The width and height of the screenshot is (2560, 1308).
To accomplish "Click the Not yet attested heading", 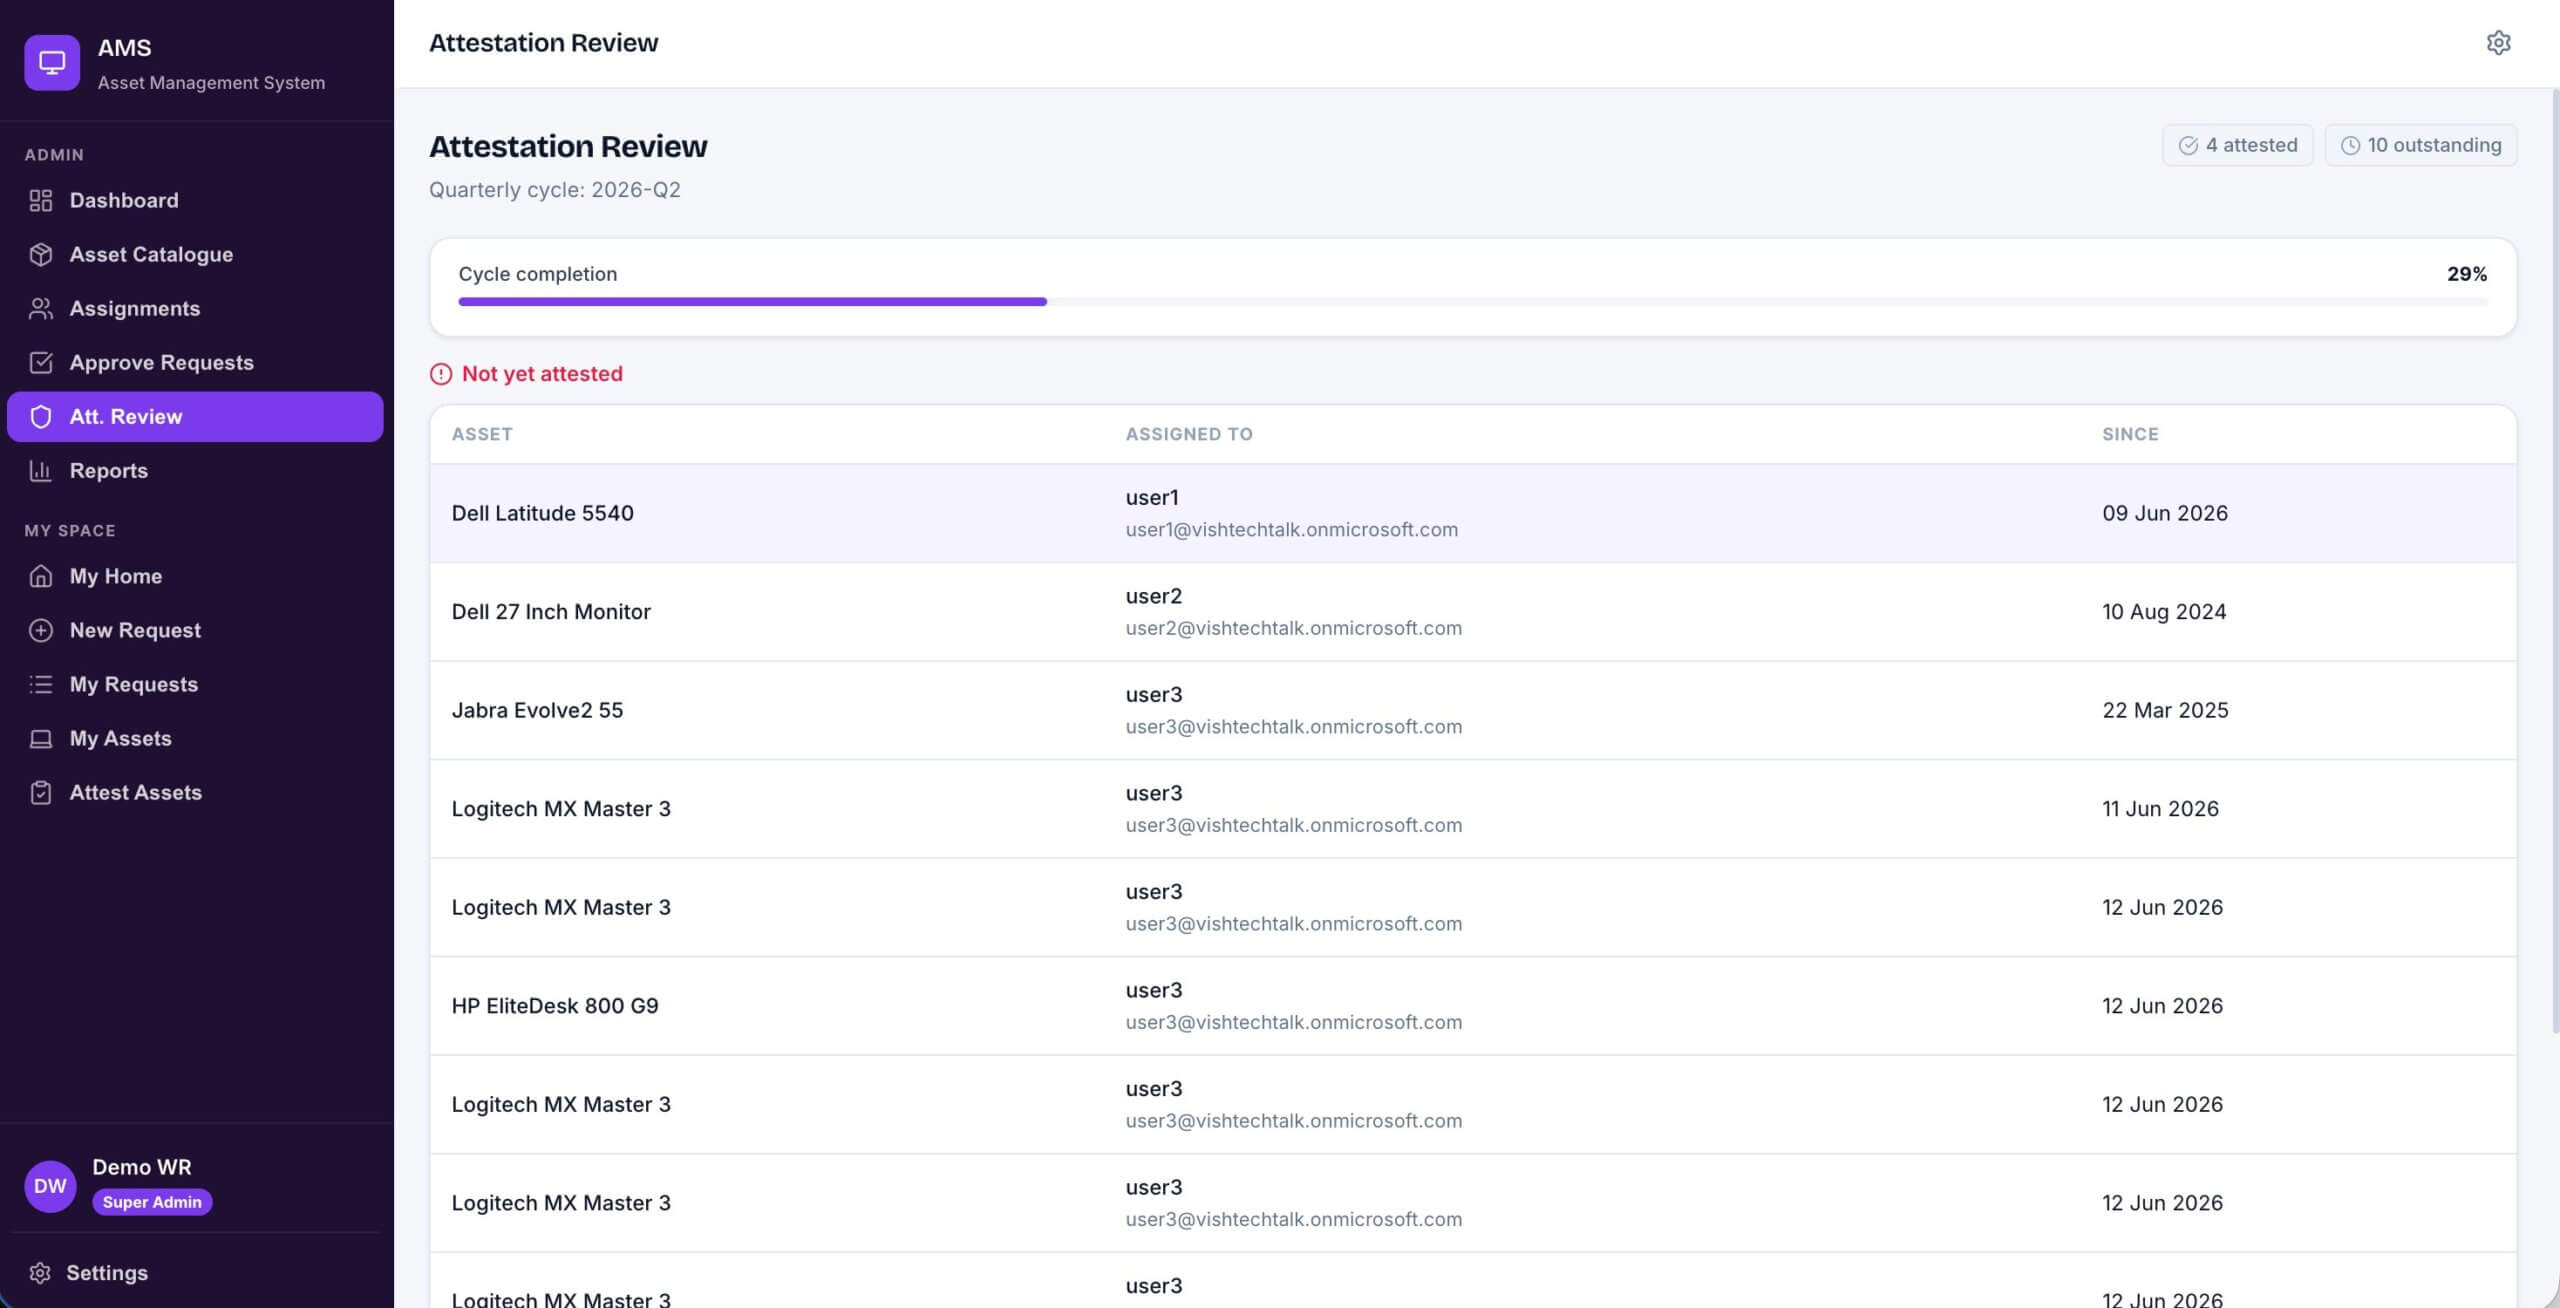I will tap(542, 373).
